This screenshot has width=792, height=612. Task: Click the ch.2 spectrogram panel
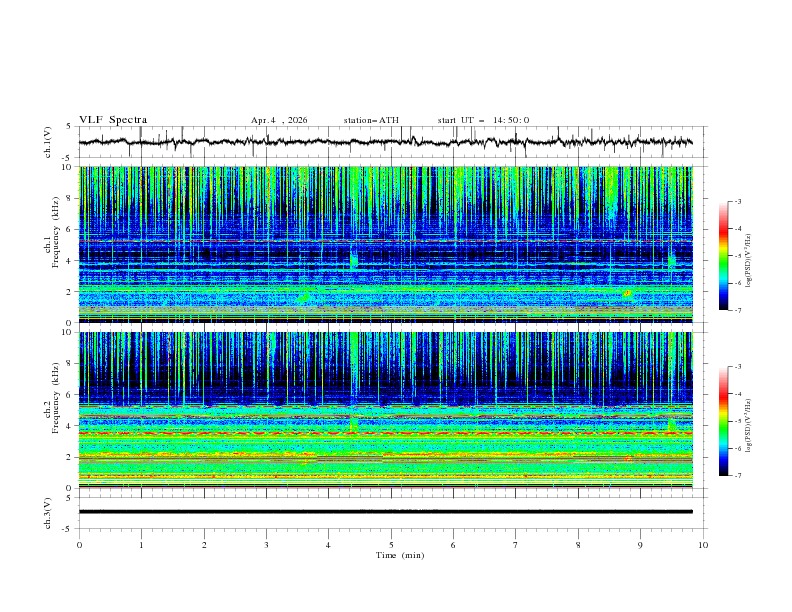386,410
